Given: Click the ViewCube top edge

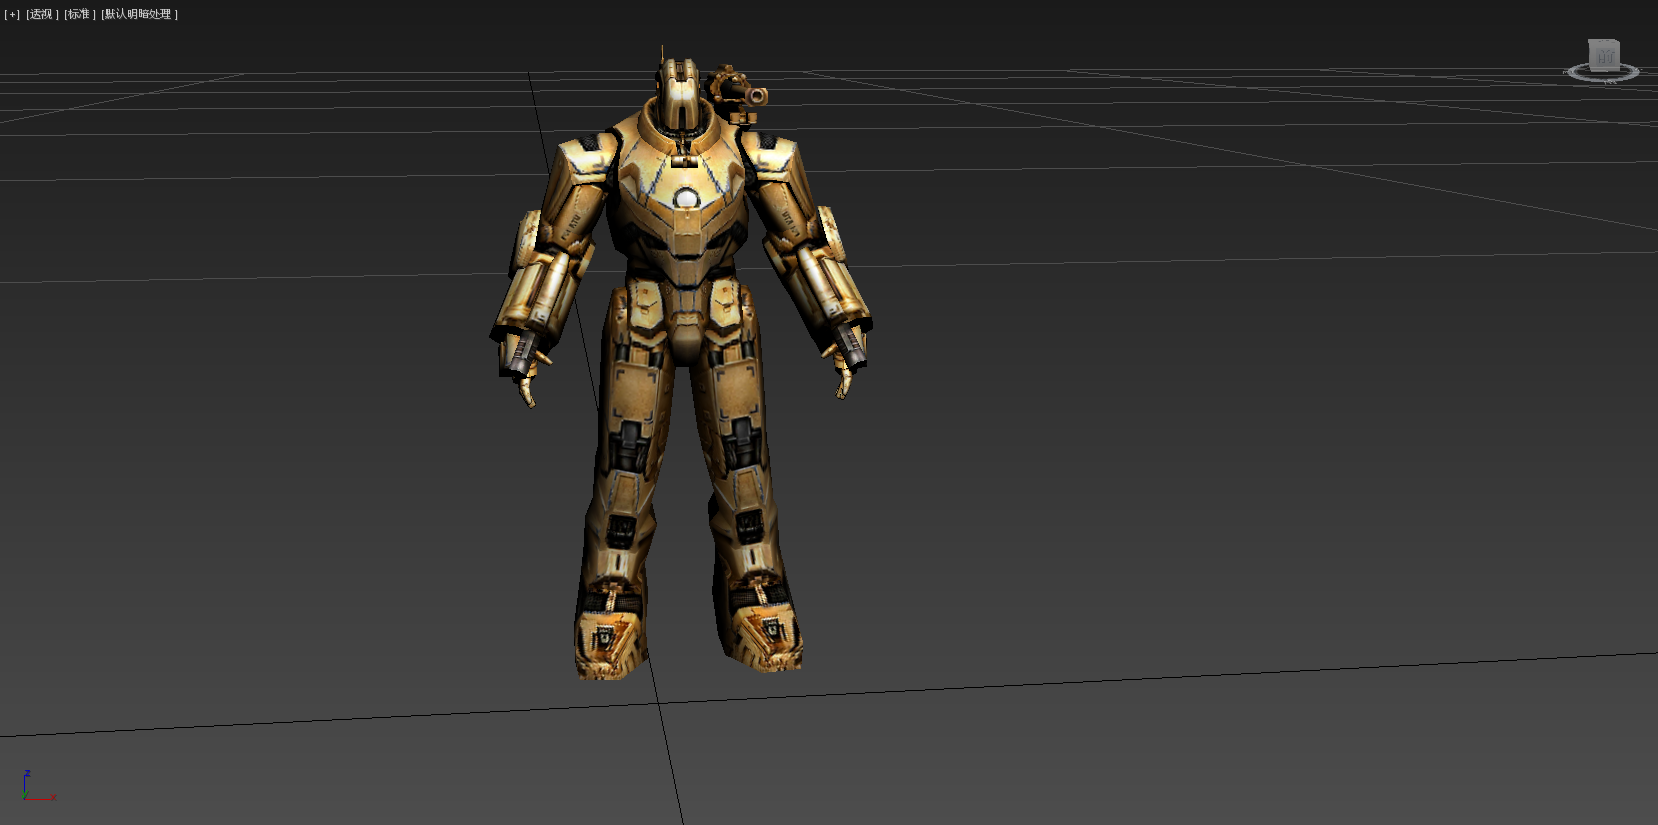Looking at the screenshot, I should (x=1605, y=42).
